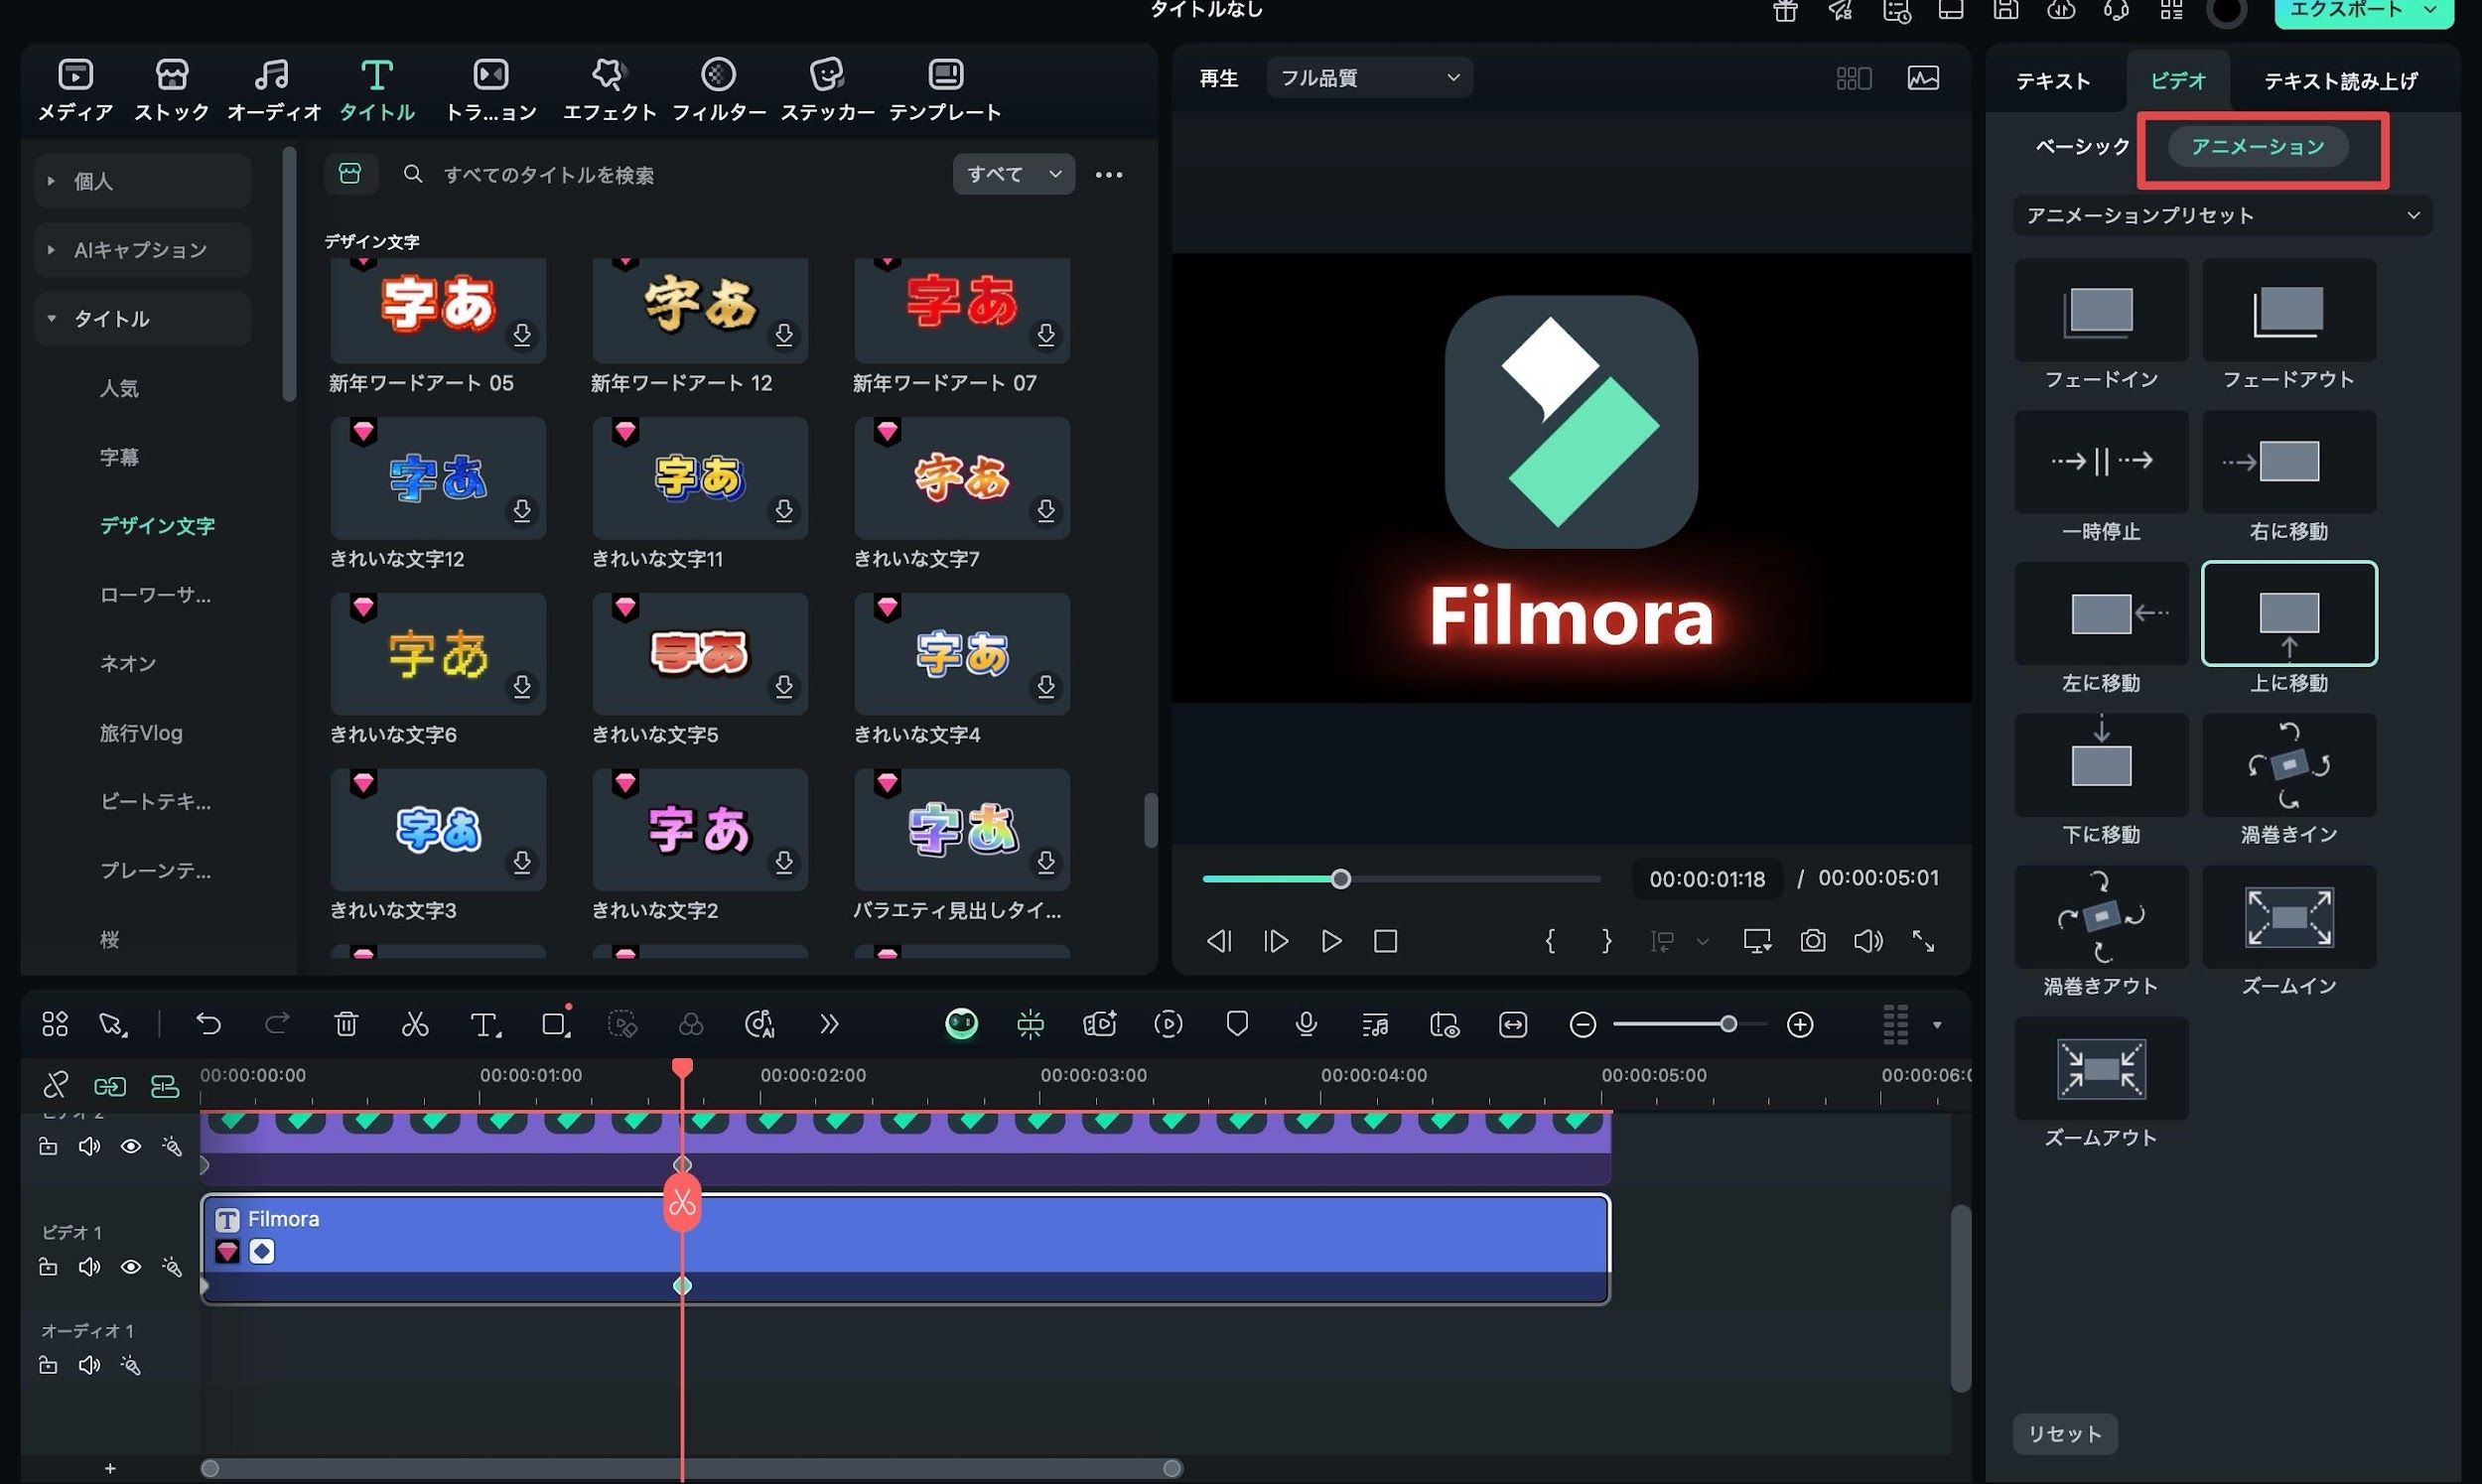Select 字幕 in the sidebar
Image resolution: width=2482 pixels, height=1484 pixels.
pyautogui.click(x=119, y=457)
